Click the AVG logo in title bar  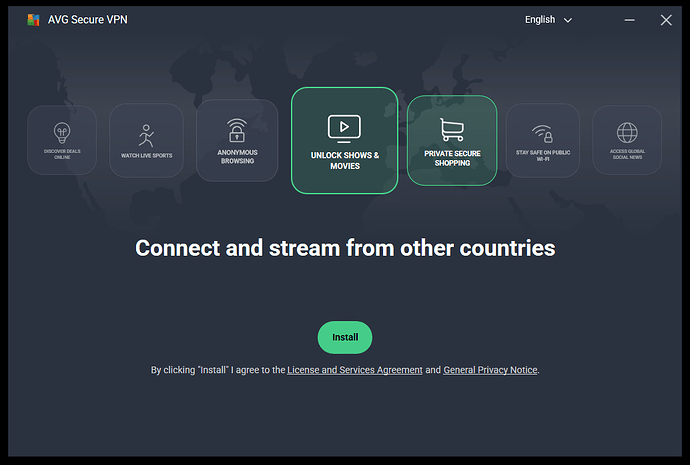pos(33,20)
